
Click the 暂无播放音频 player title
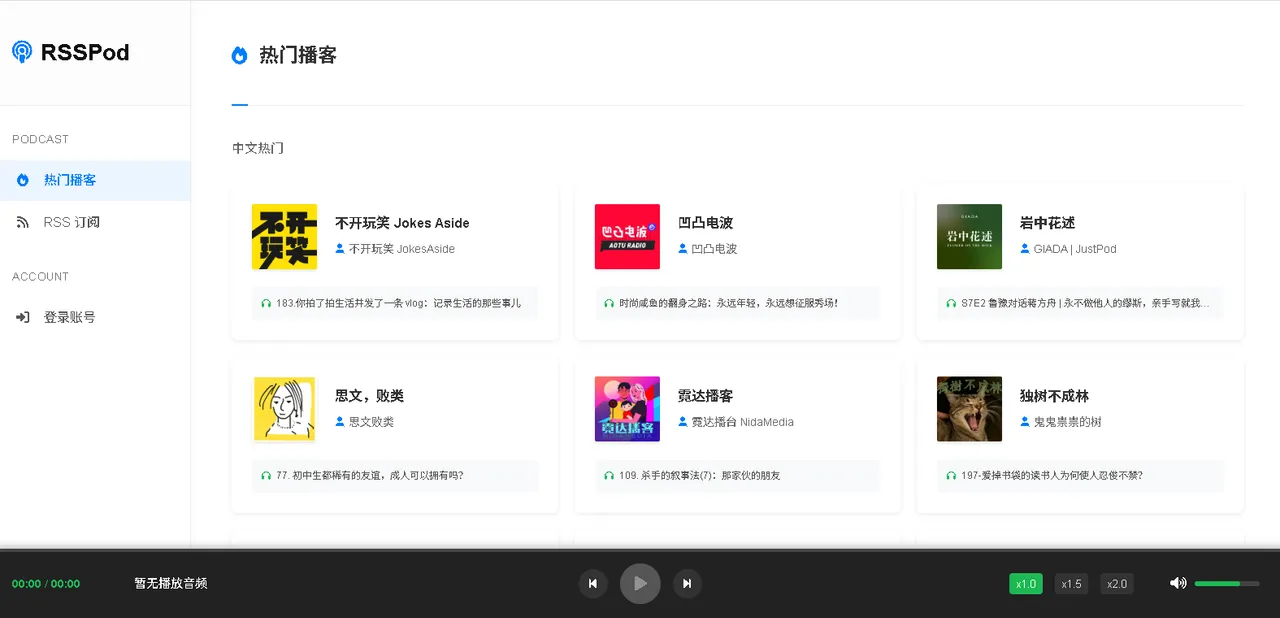171,584
